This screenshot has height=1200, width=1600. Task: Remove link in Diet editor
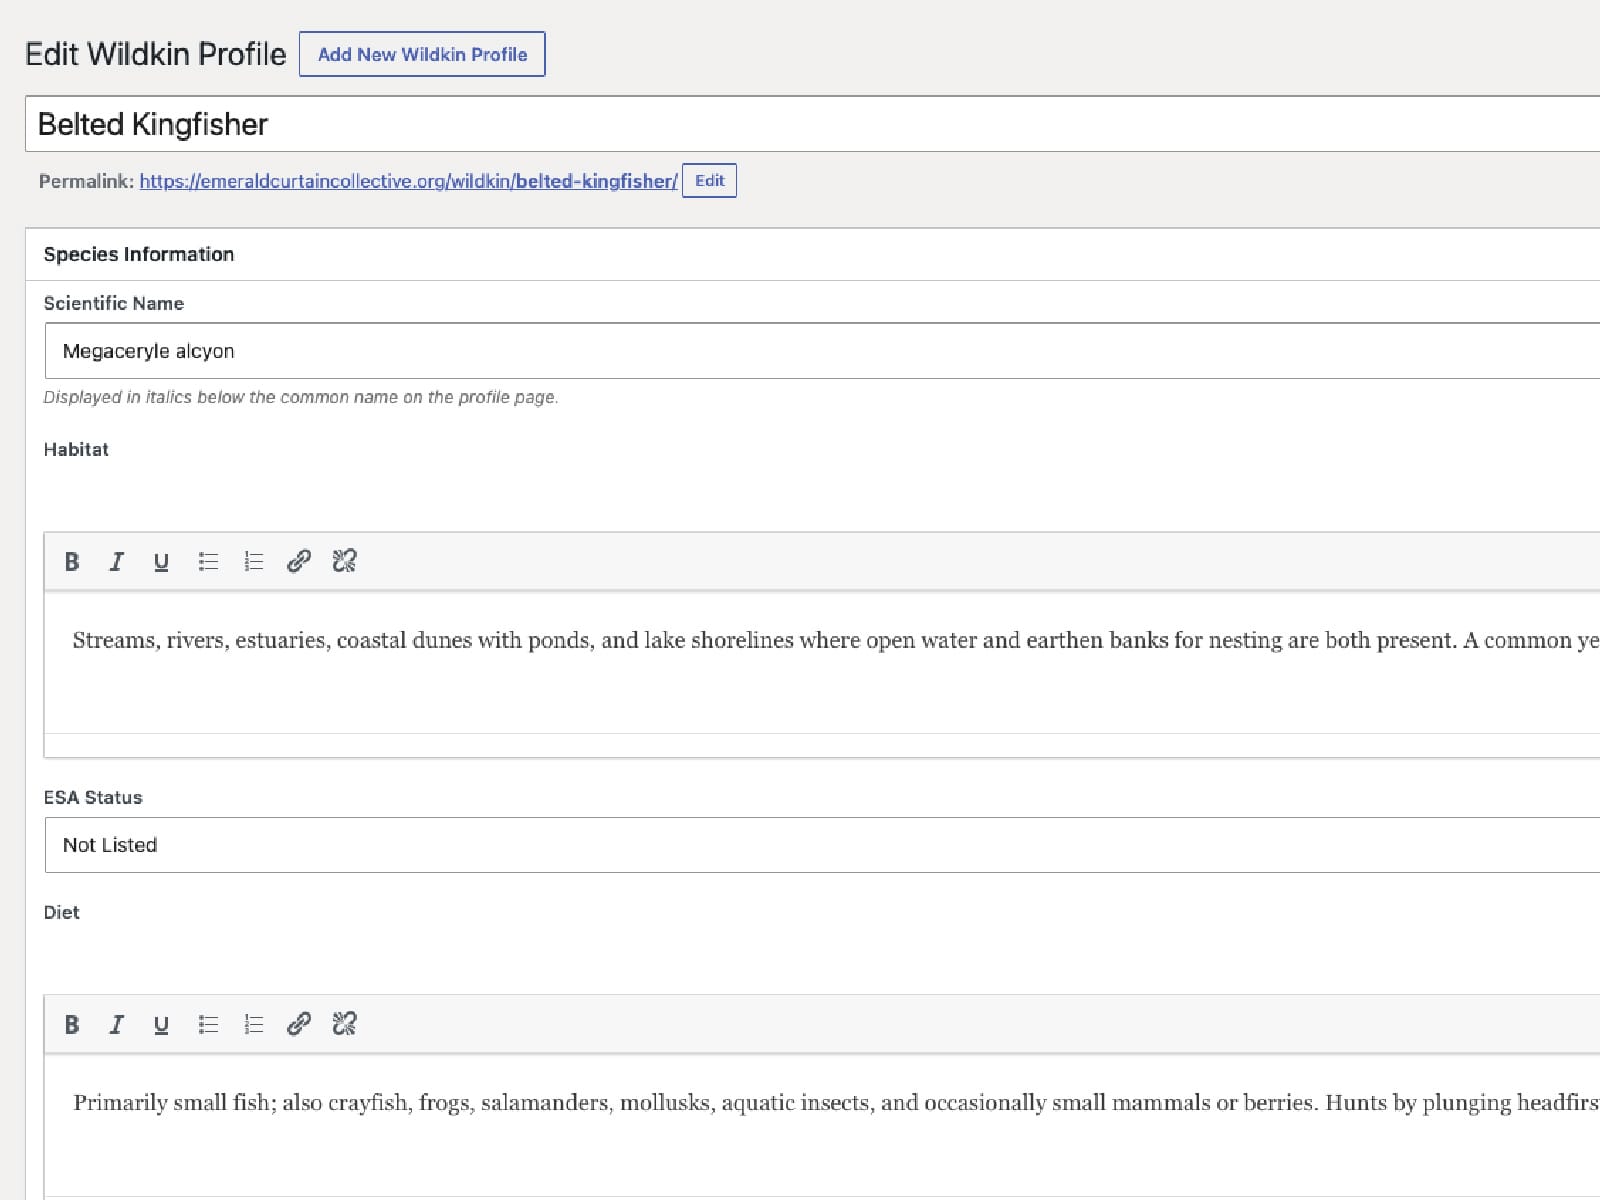[344, 1024]
